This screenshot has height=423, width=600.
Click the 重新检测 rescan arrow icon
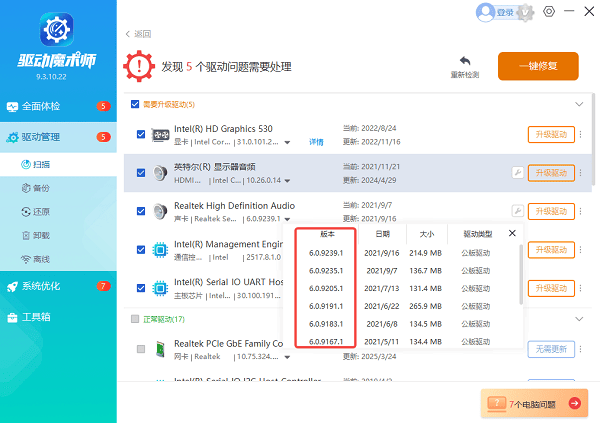(464, 61)
